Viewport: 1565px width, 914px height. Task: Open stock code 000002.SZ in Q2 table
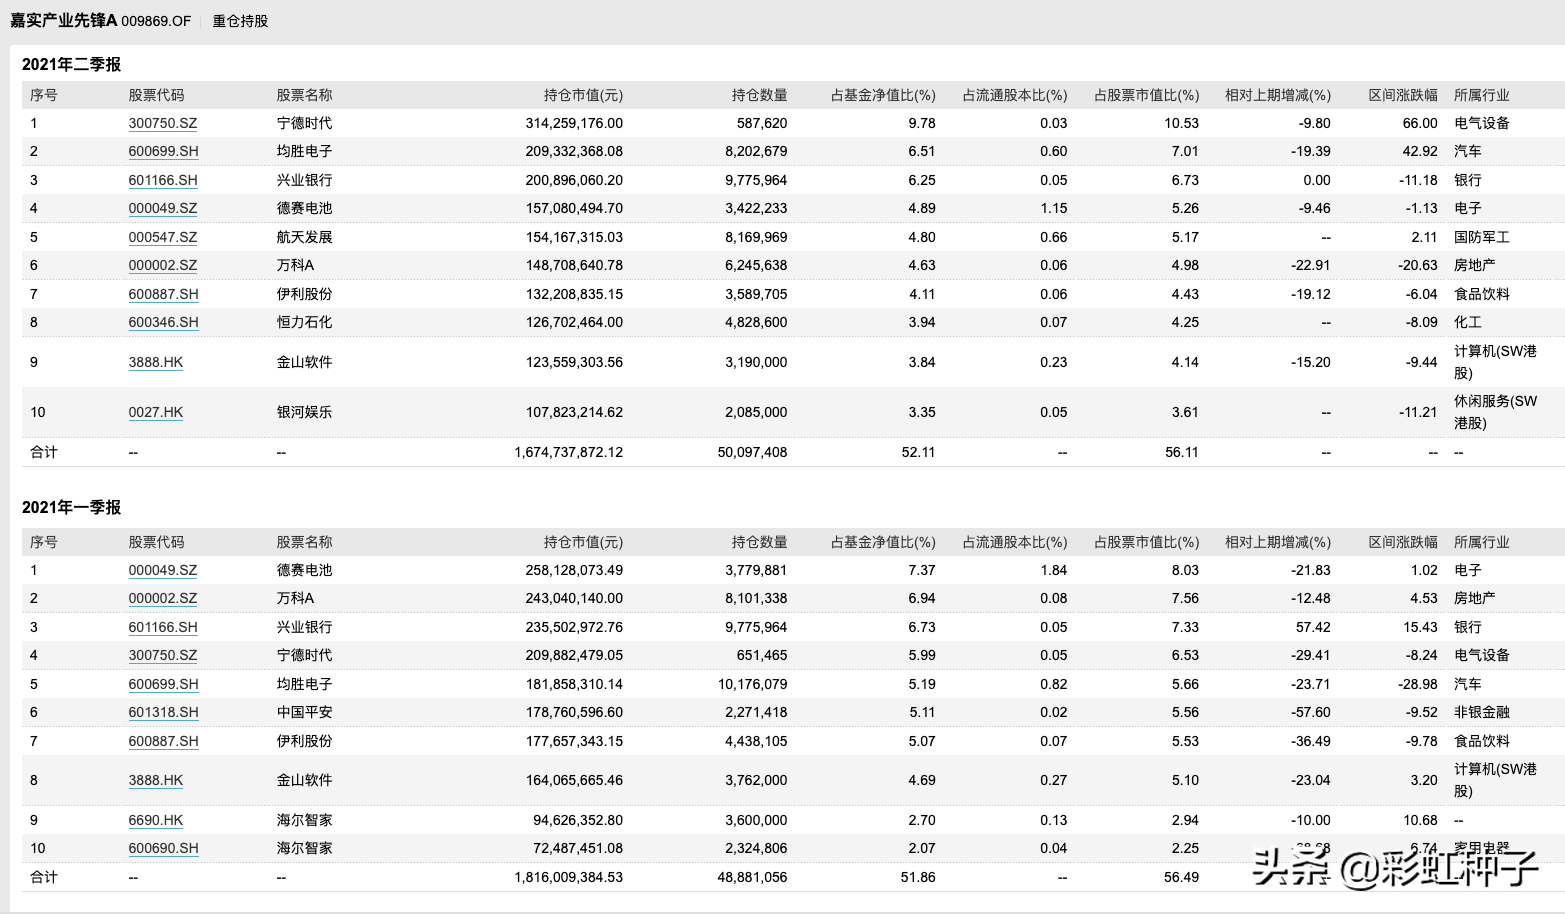[x=163, y=265]
